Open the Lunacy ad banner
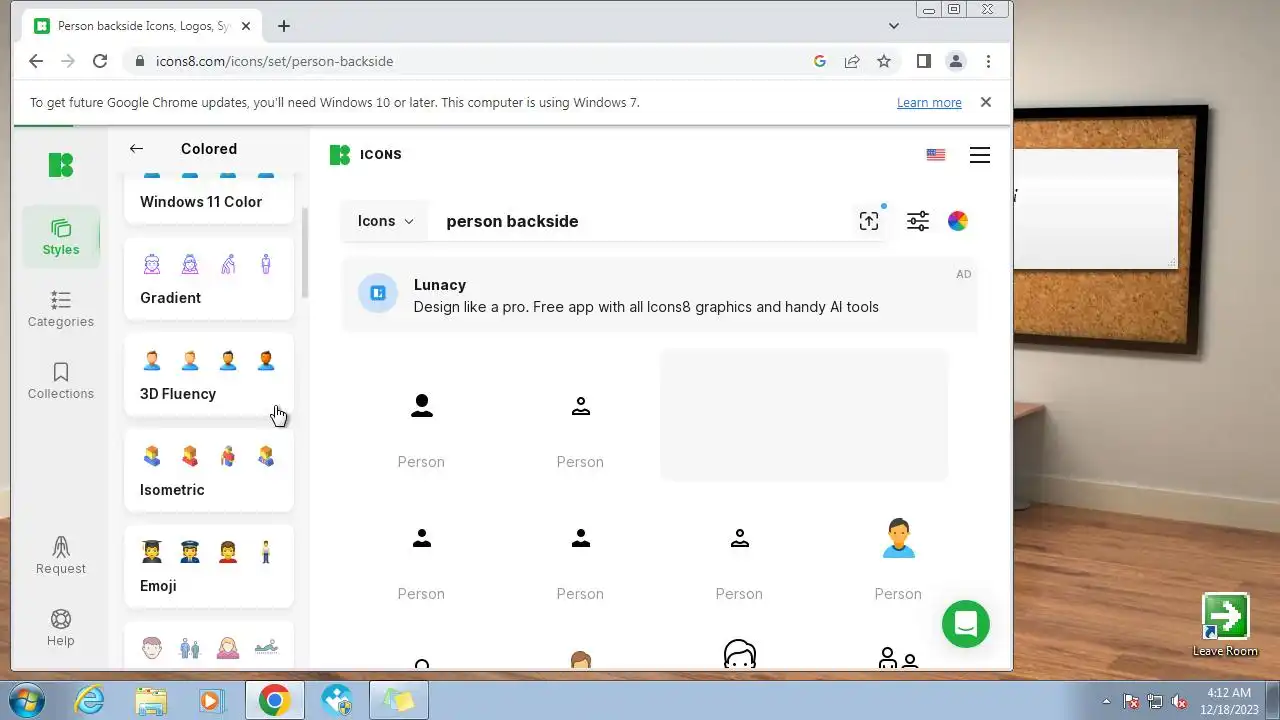Viewport: 1280px width, 720px height. pos(659,295)
